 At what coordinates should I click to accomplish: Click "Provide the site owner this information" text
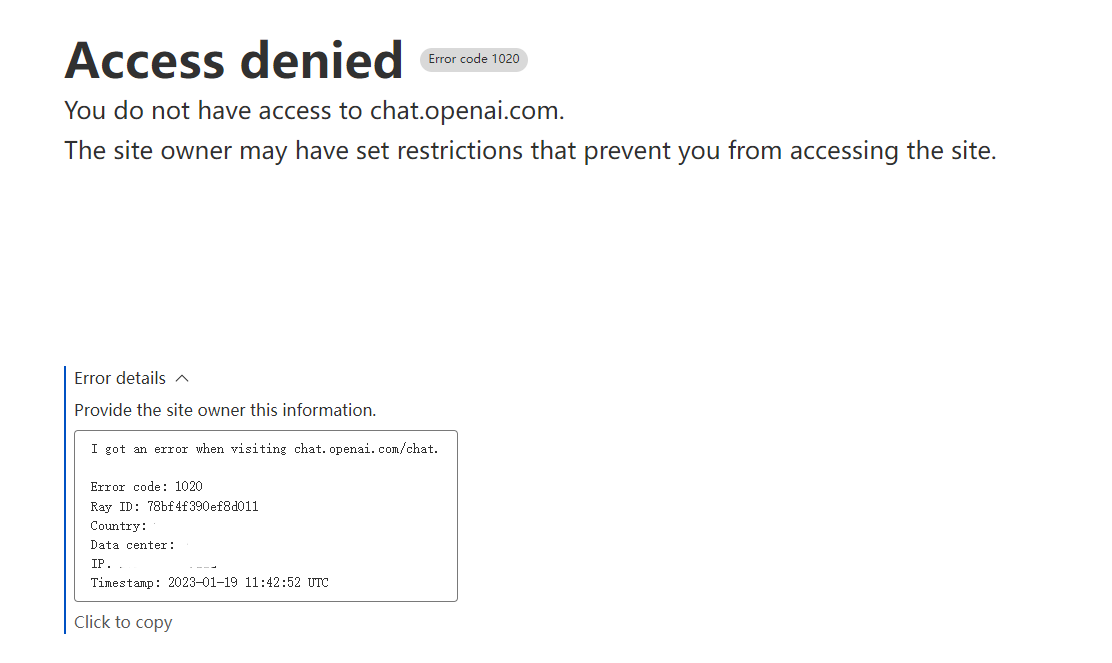pos(225,410)
